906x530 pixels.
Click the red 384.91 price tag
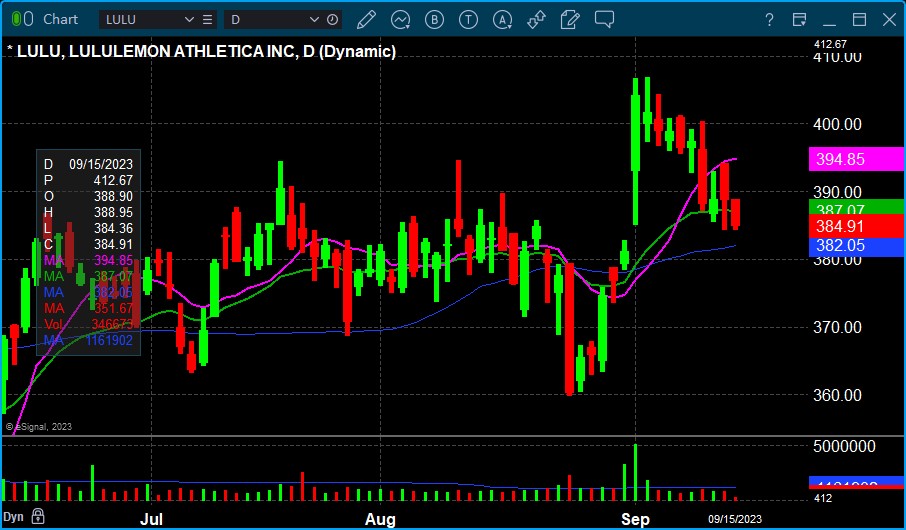856,226
